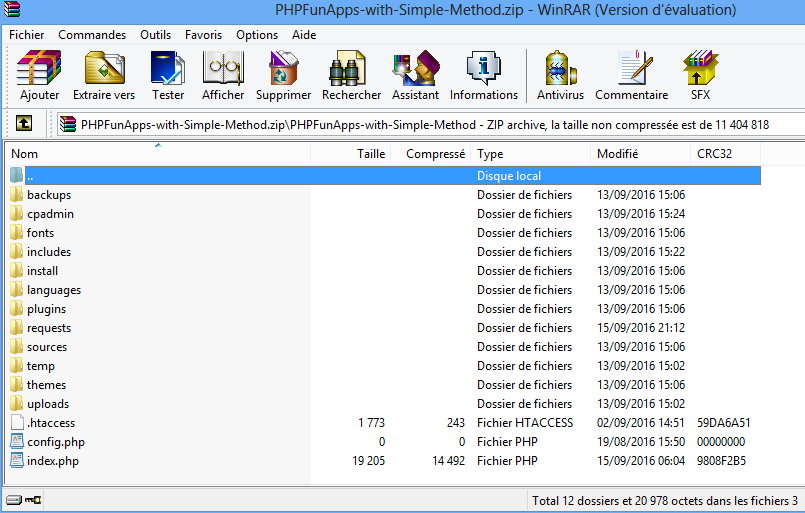805x513 pixels.
Task: Select the parent directory '..' icon
Action: [17, 176]
